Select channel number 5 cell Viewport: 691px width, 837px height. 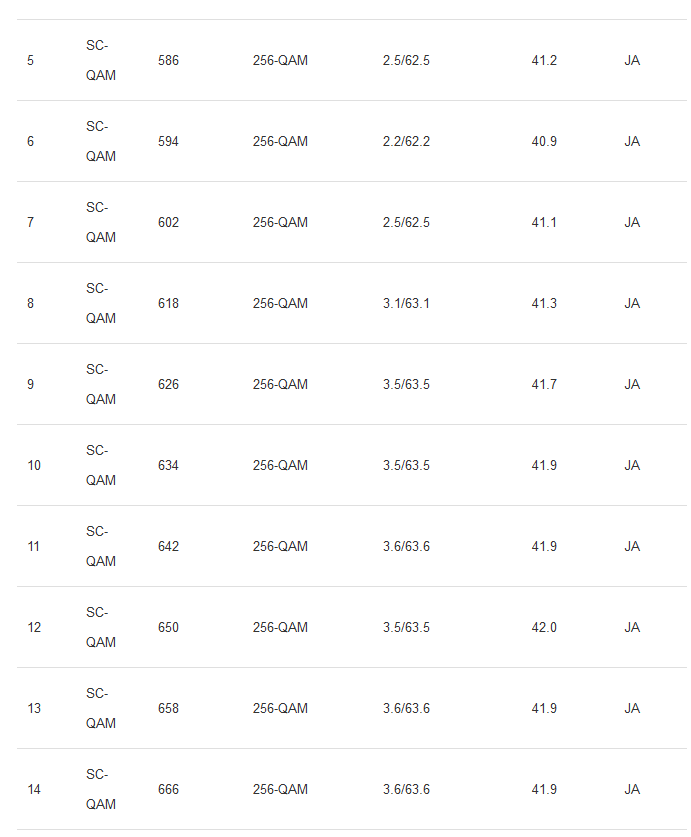[30, 60]
